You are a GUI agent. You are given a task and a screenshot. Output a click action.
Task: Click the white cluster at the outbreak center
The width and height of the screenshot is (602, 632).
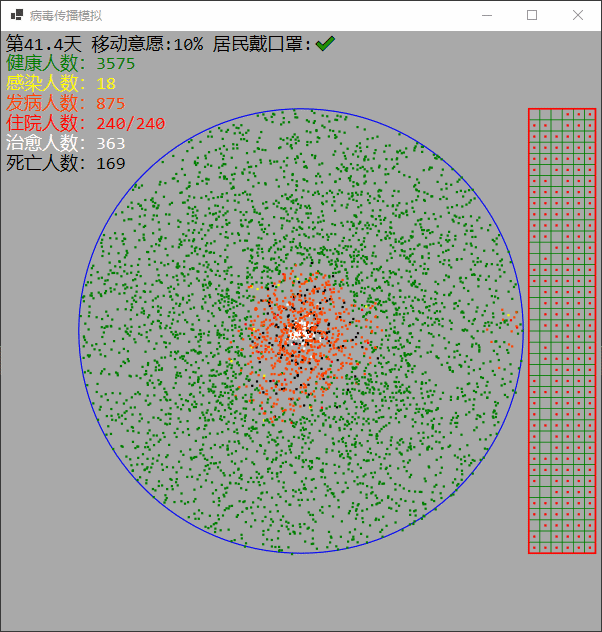tap(301, 333)
